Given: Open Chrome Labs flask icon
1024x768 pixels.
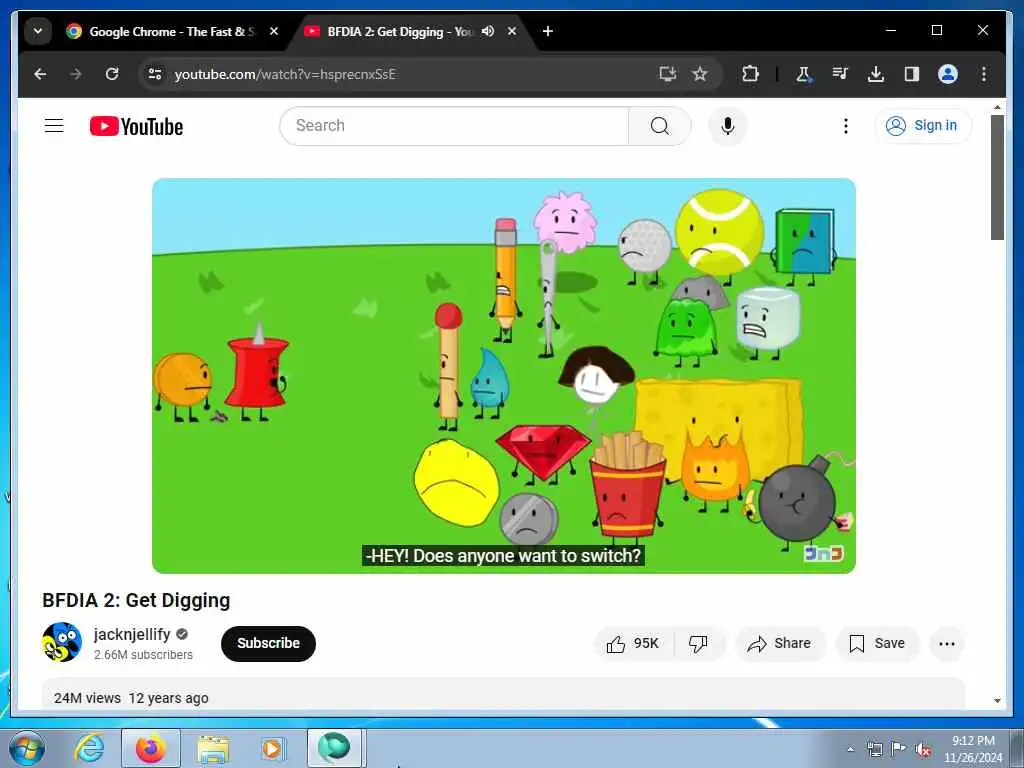Looking at the screenshot, I should (803, 74).
